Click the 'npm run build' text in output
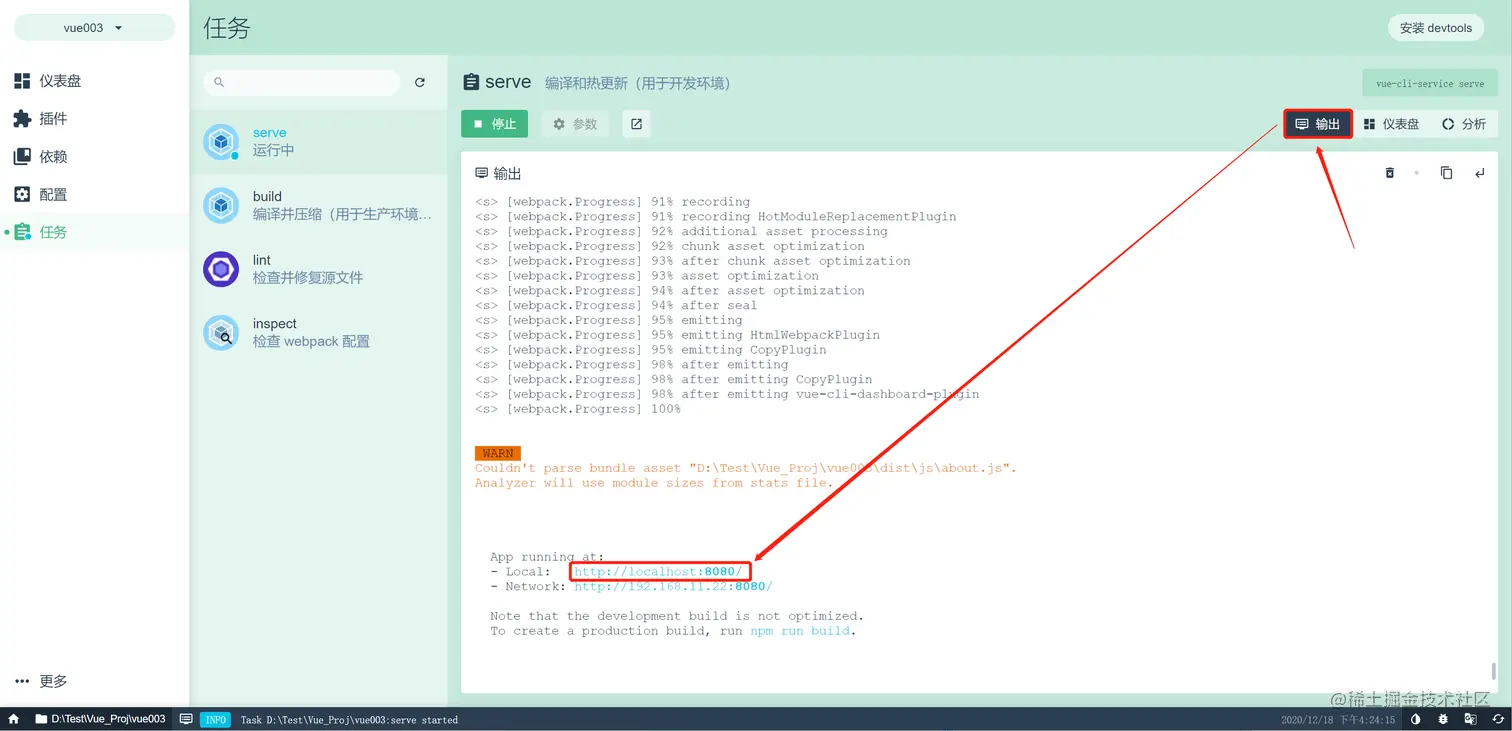 coord(802,631)
